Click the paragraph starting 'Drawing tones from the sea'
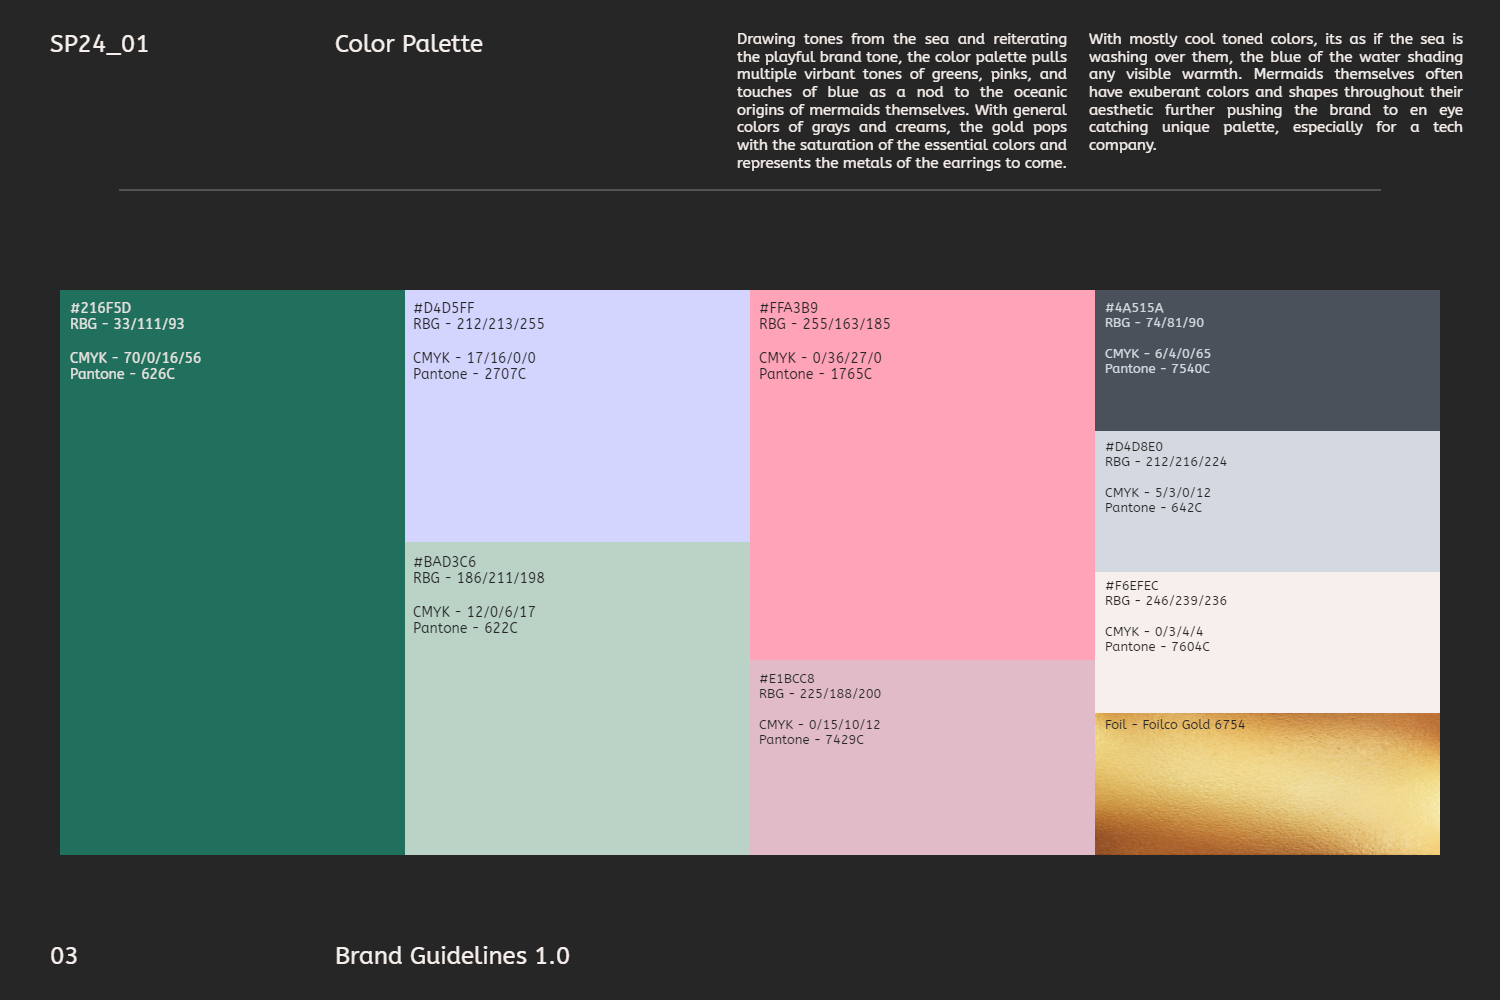 click(x=902, y=101)
